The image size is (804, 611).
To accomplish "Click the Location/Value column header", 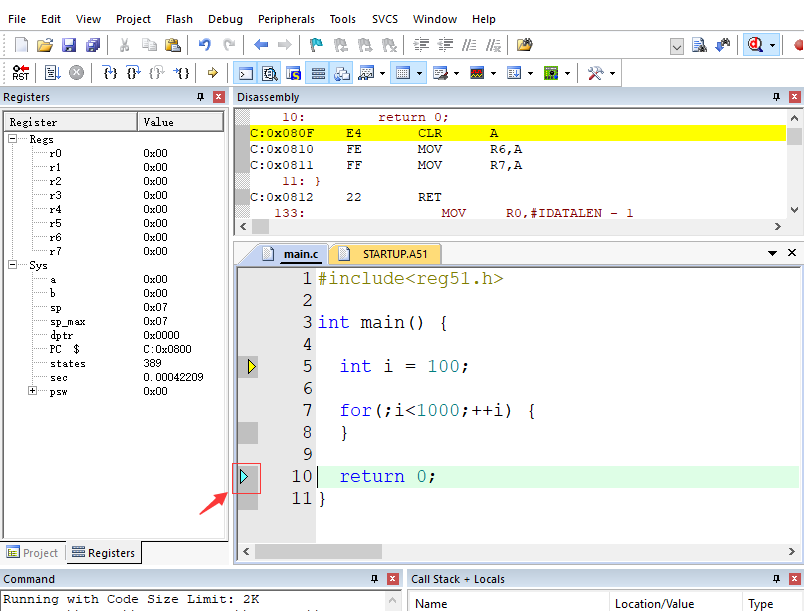I will pyautogui.click(x=675, y=603).
